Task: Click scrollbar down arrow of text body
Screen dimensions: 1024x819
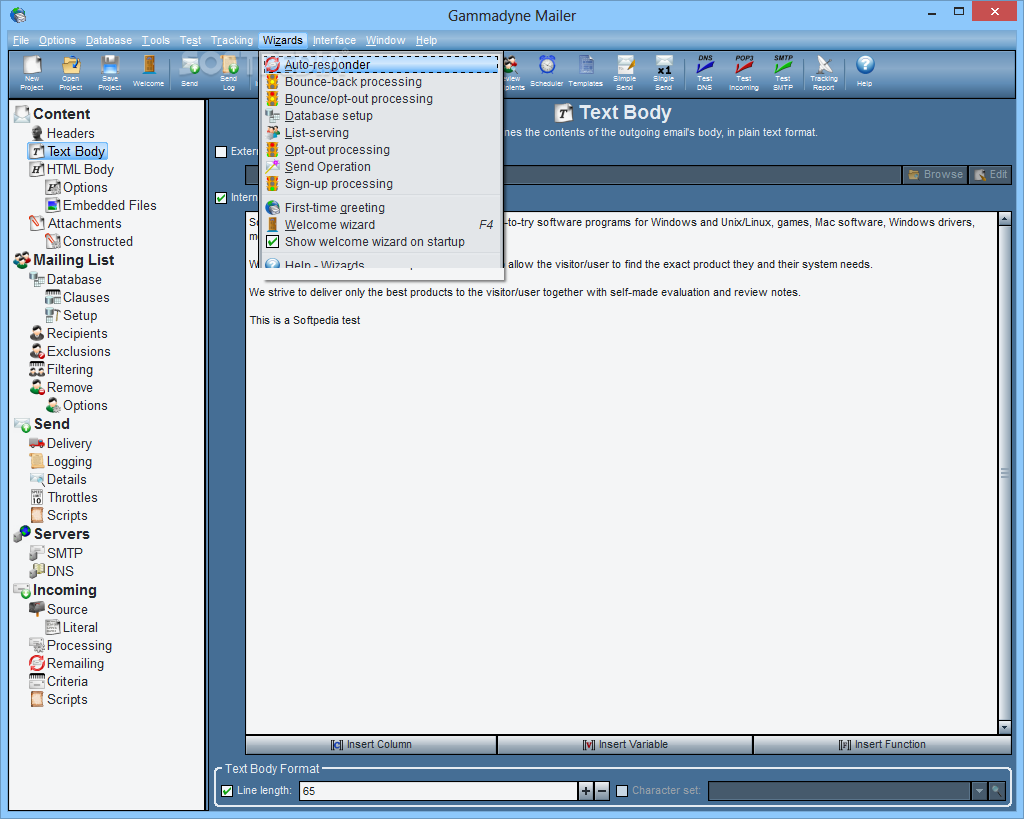Action: [x=1004, y=728]
